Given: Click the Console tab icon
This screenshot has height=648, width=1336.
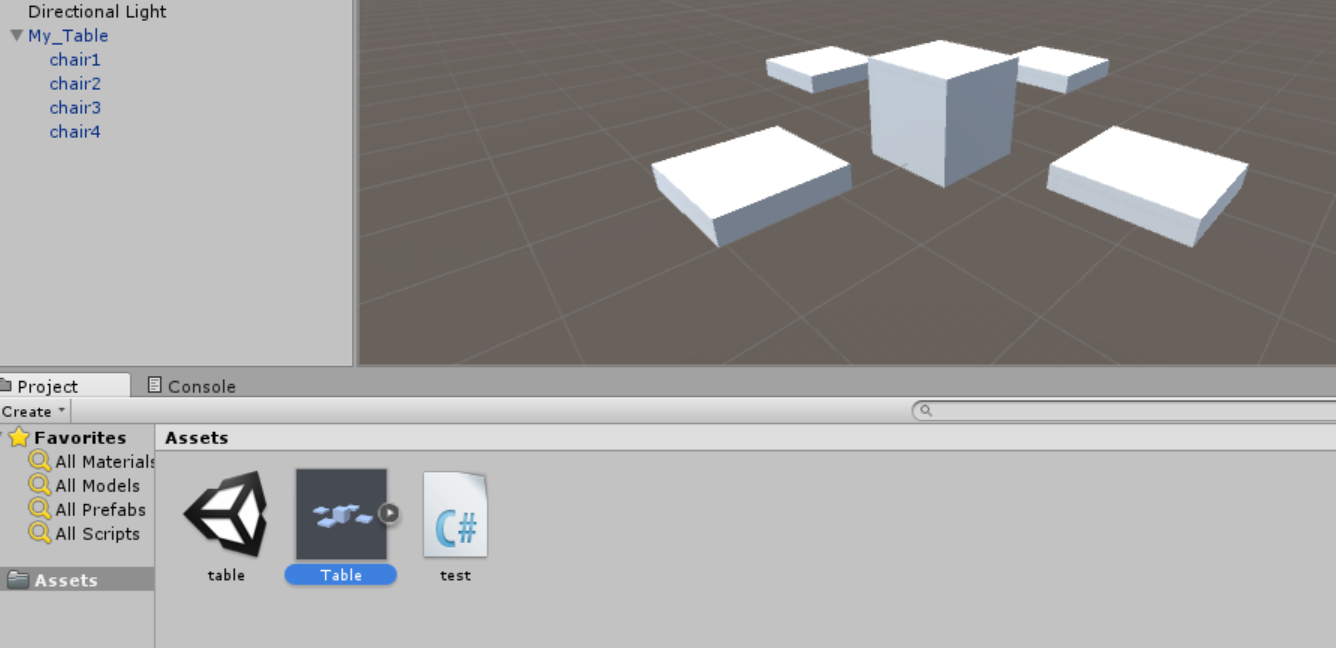Looking at the screenshot, I should click(x=154, y=385).
